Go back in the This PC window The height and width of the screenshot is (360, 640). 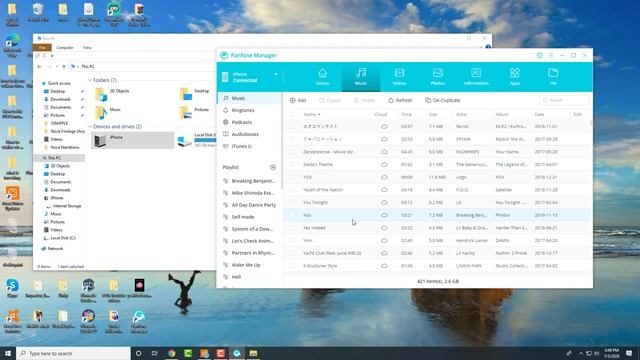click(40, 67)
